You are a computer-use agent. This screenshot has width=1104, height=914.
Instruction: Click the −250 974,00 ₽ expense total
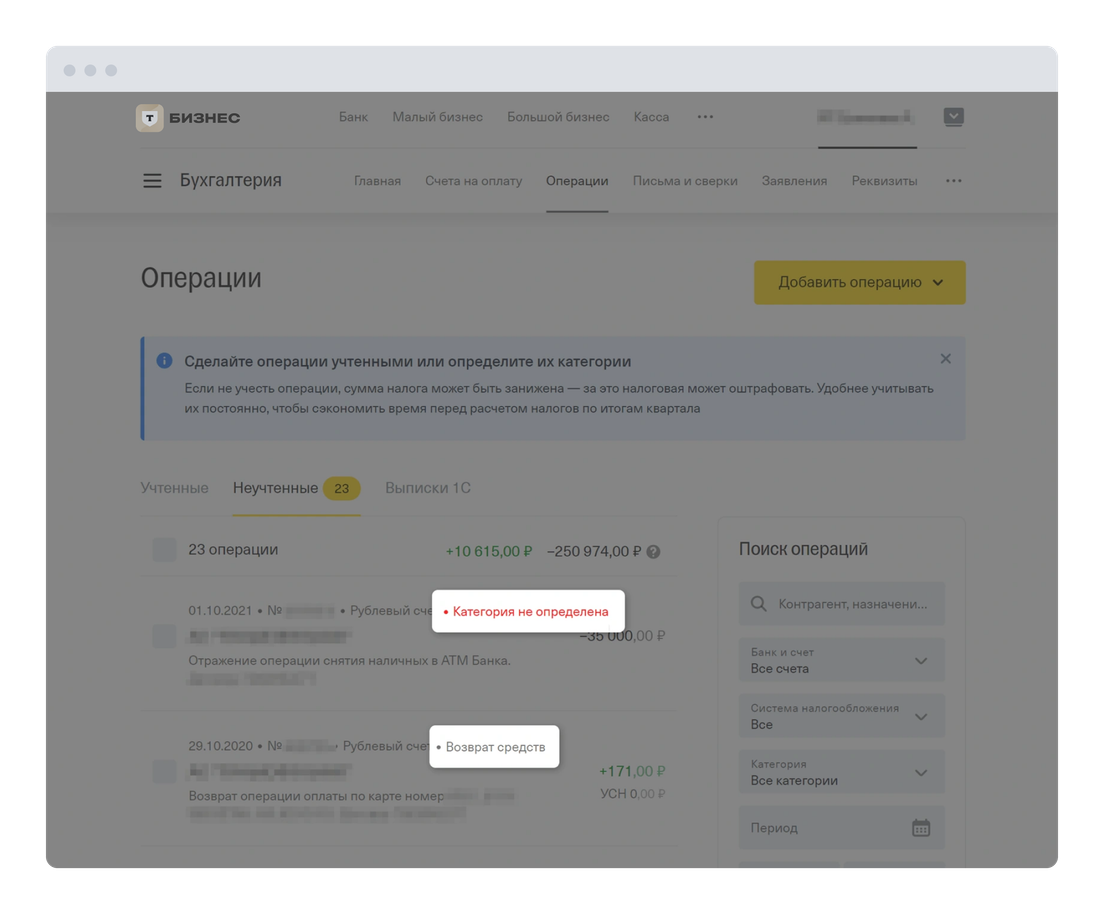(594, 551)
